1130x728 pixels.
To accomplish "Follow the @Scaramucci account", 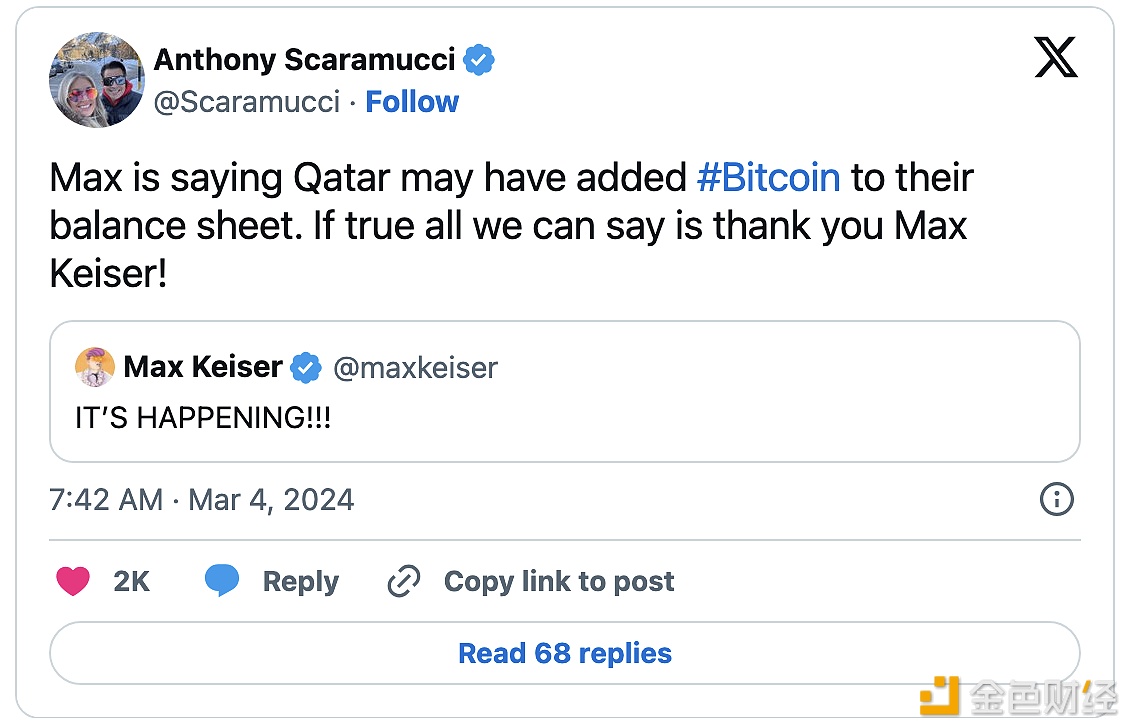I will click(x=411, y=102).
